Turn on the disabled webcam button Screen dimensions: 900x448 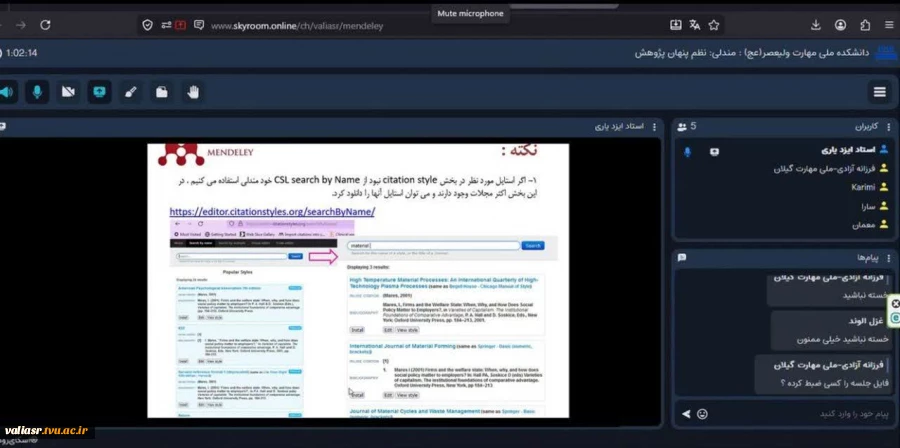pyautogui.click(x=68, y=92)
